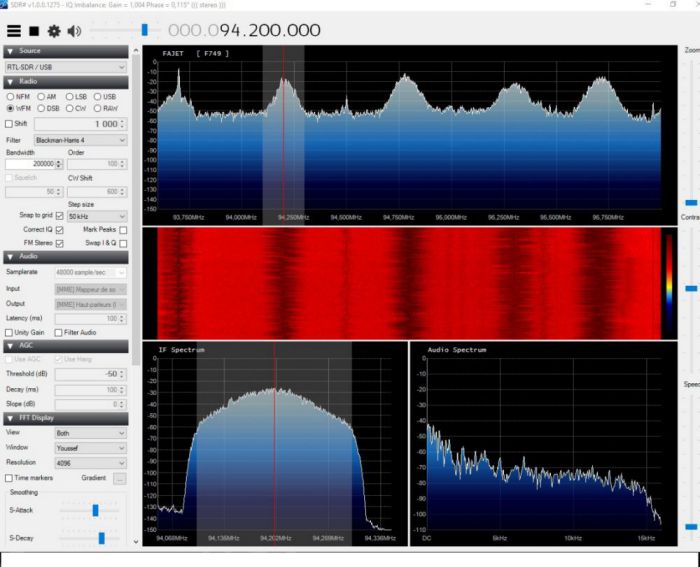700x567 pixels.
Task: Open the RTL-SDR / USB source dropdown
Action: tap(66, 67)
